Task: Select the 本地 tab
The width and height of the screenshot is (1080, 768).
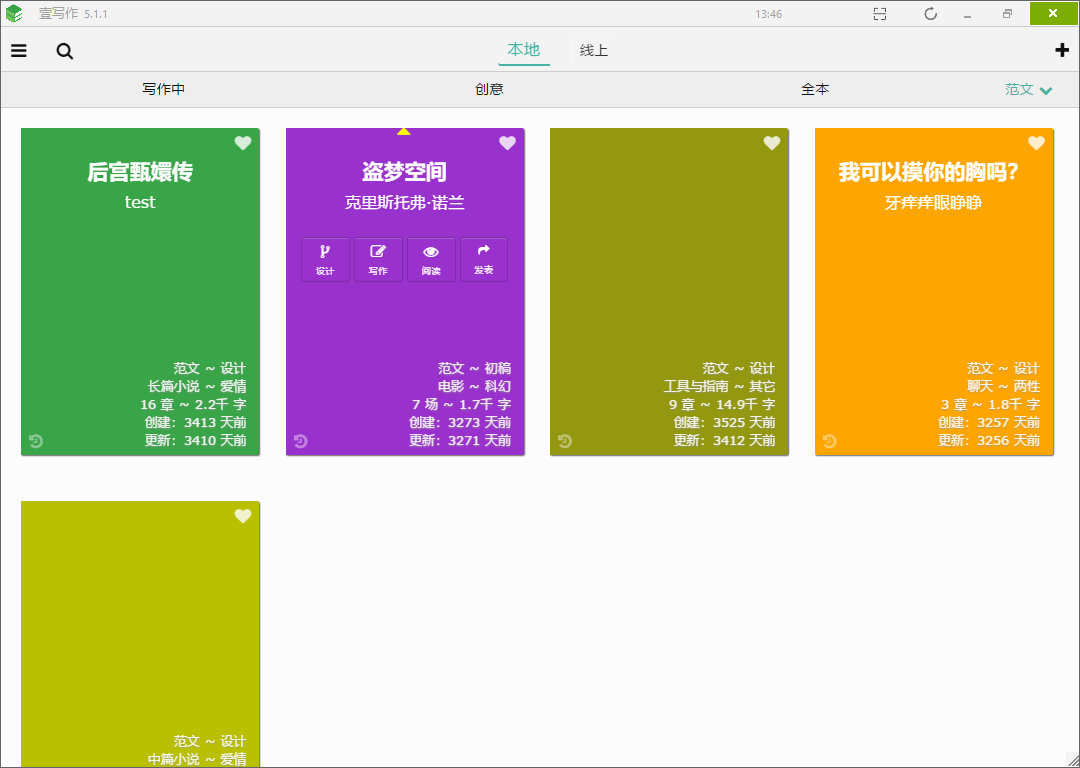Action: point(523,50)
